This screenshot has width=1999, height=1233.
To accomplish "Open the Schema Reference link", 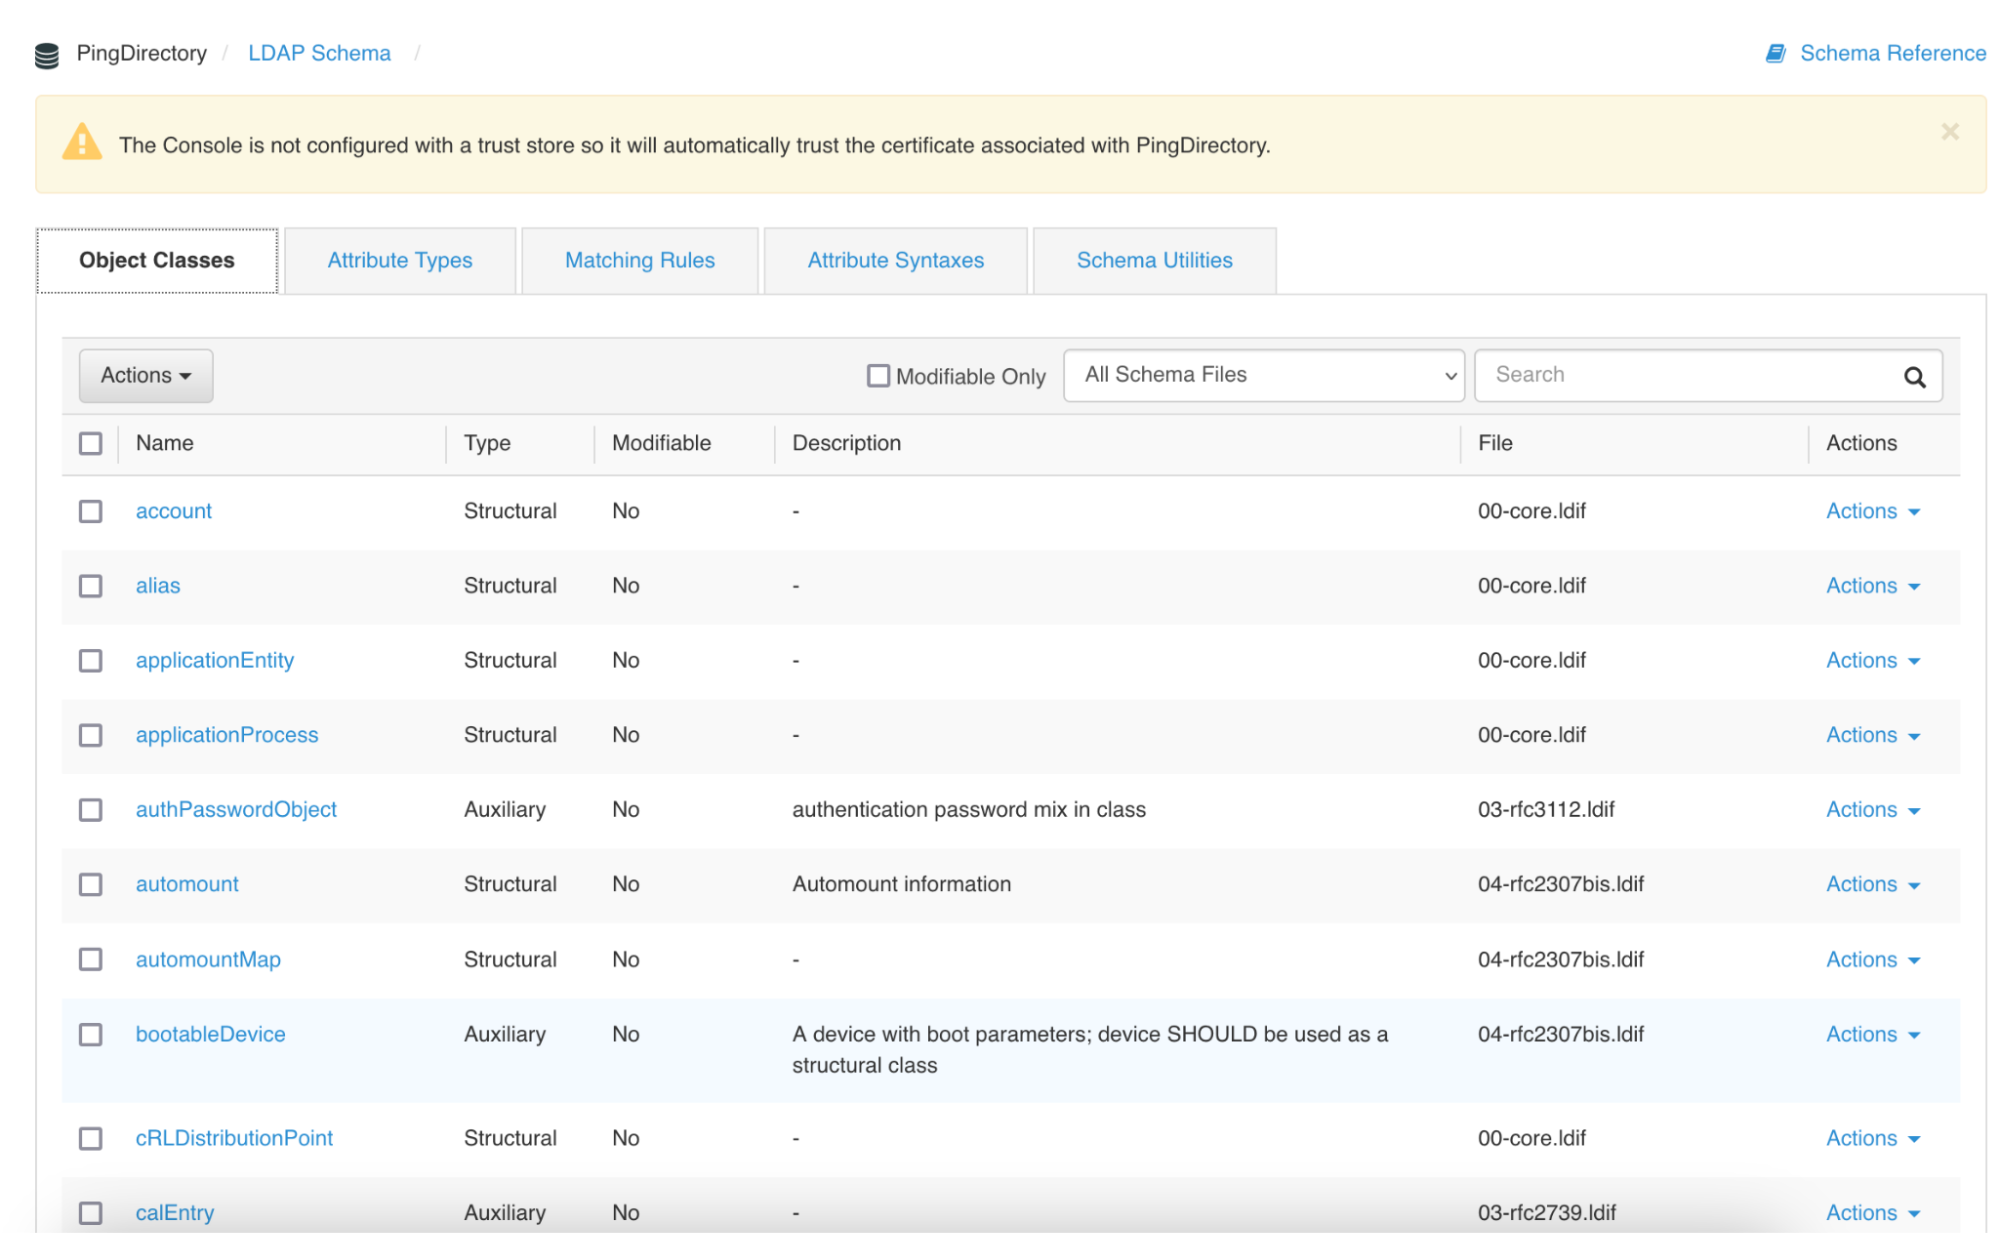I will tap(1892, 53).
